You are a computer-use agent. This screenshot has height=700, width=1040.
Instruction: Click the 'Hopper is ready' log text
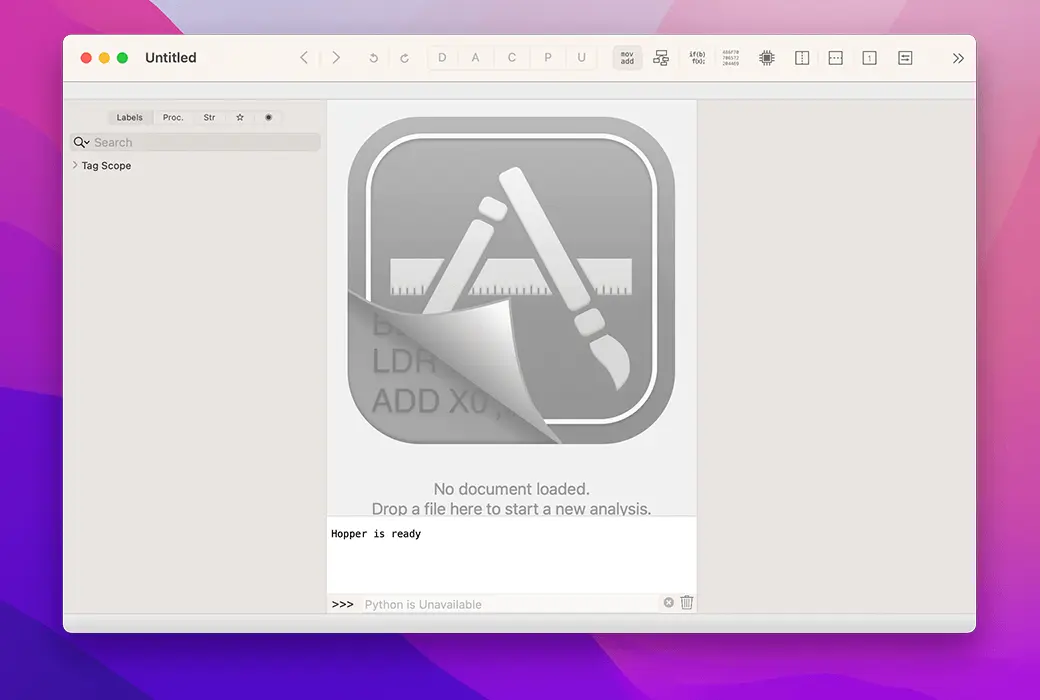[376, 533]
